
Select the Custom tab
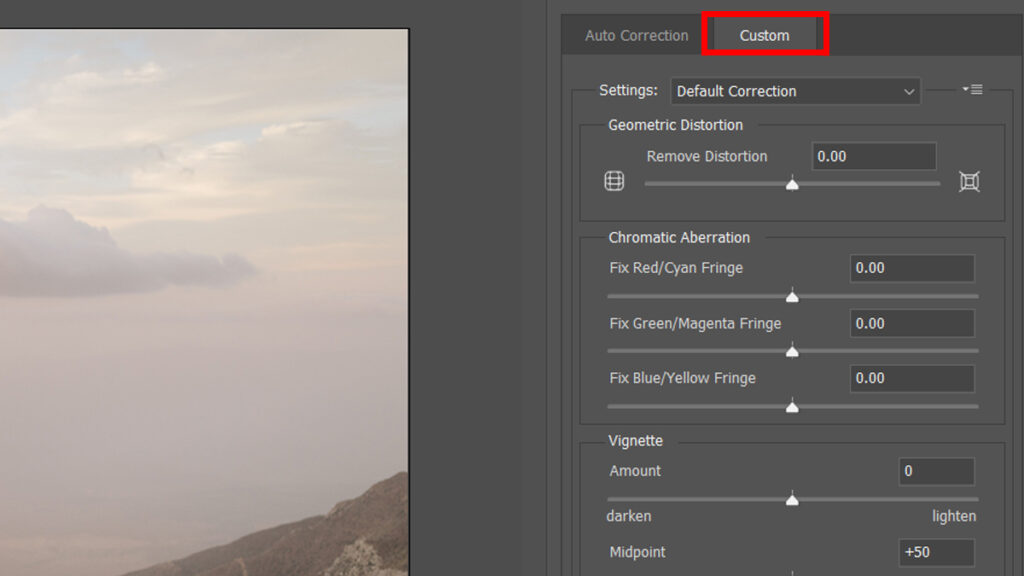[764, 36]
